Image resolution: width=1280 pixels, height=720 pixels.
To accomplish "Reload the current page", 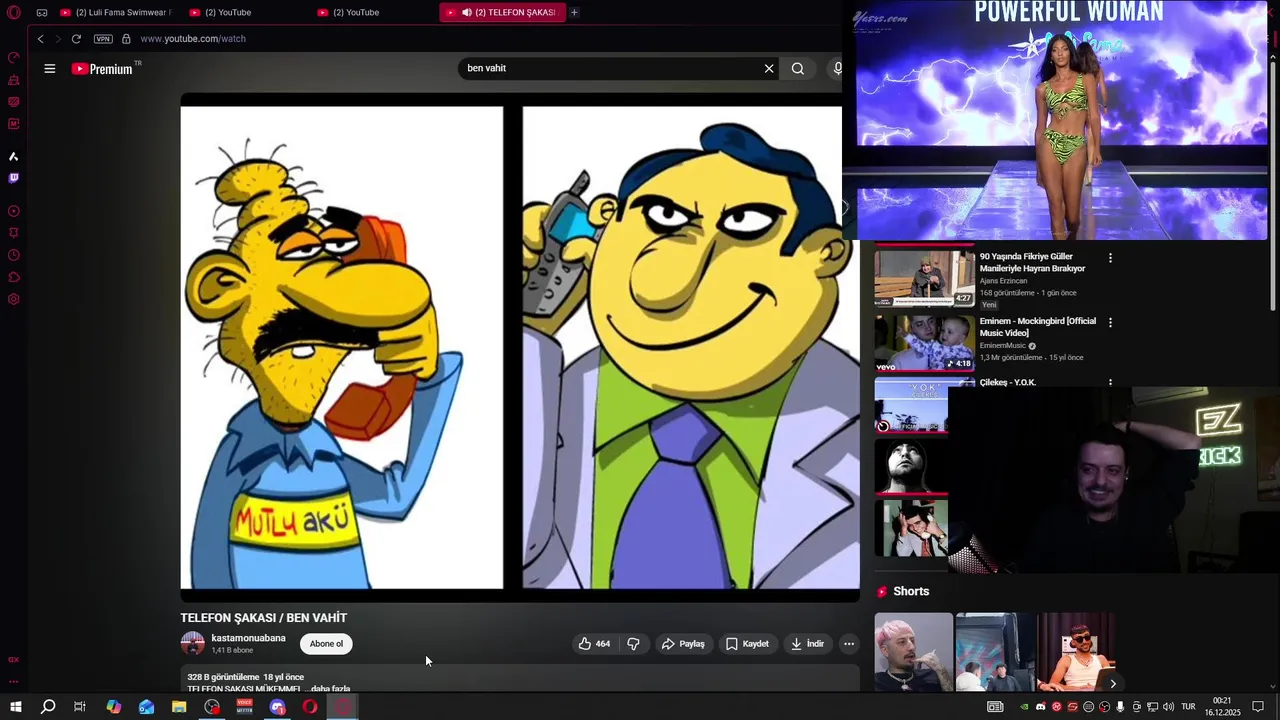I will click(x=76, y=39).
